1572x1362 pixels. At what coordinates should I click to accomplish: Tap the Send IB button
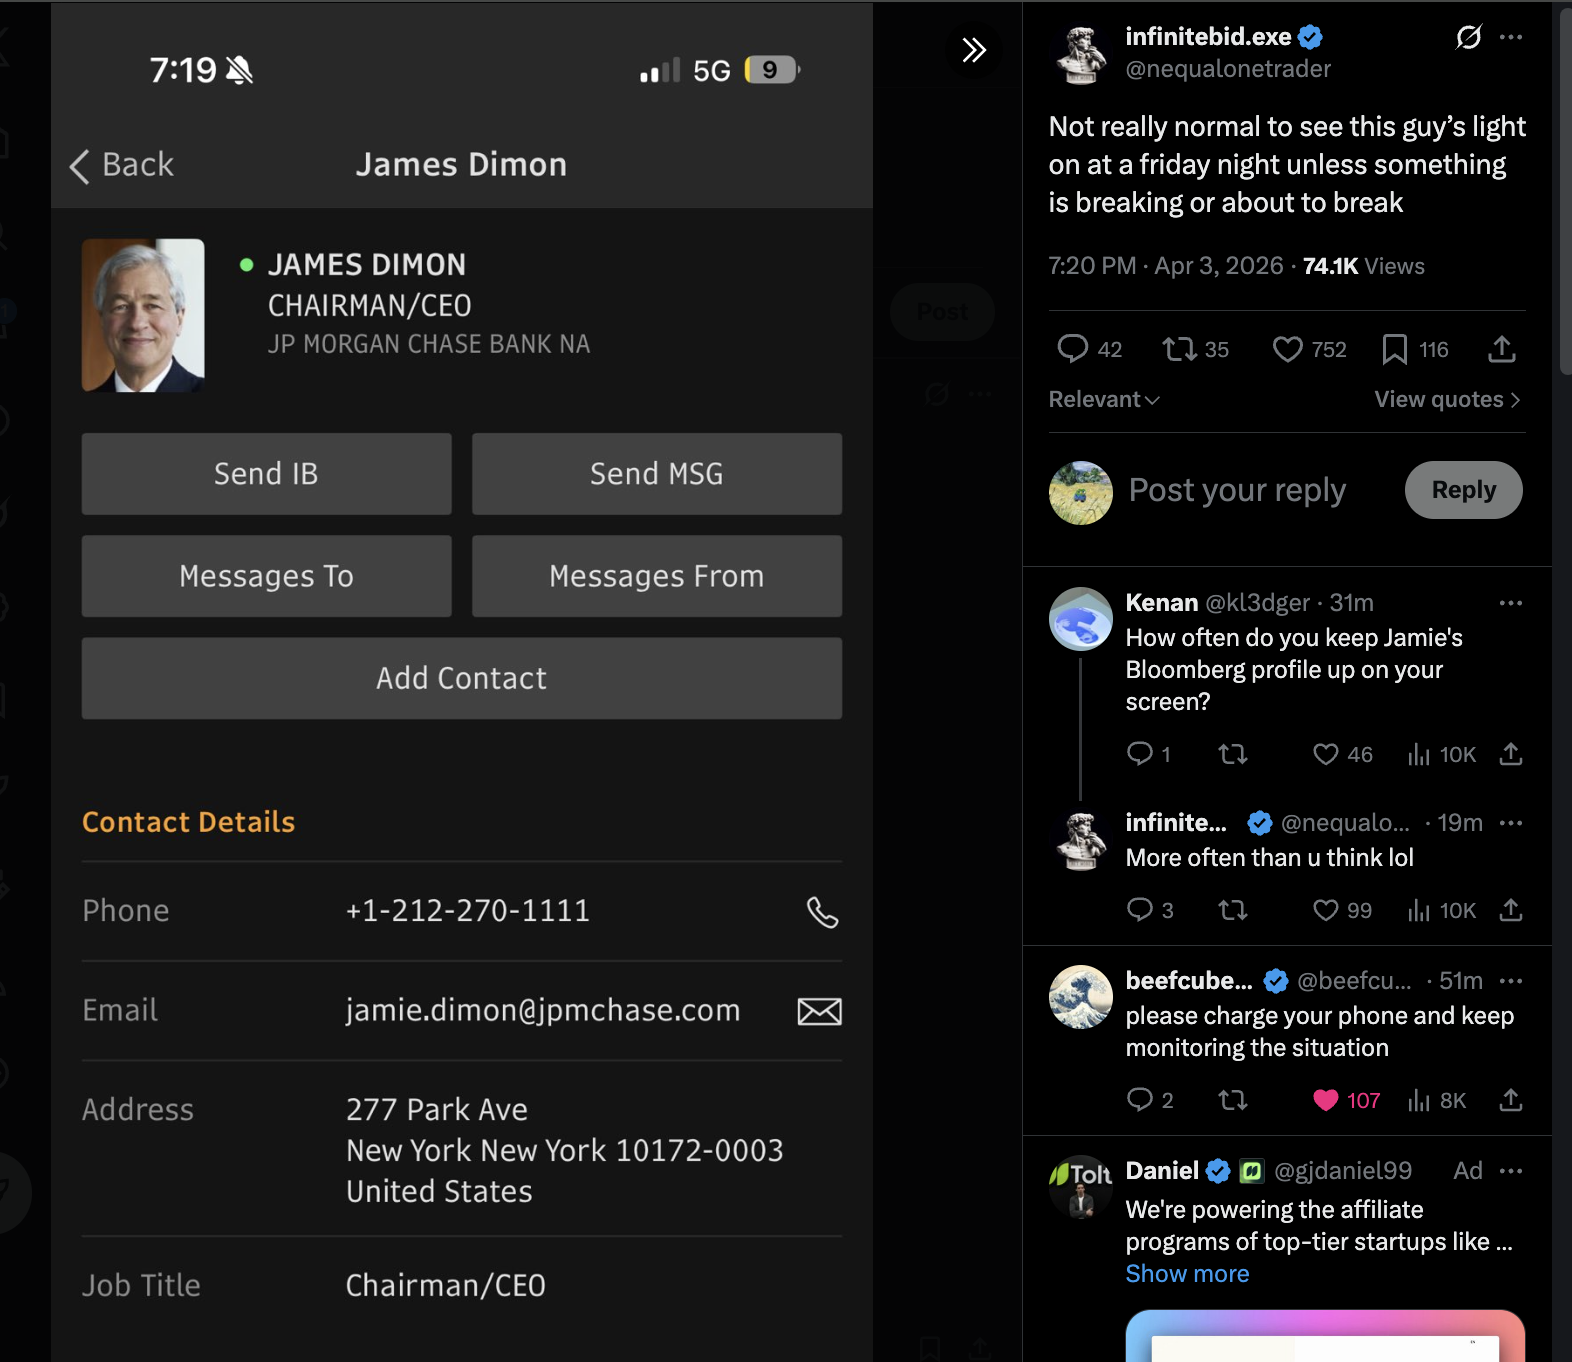(x=266, y=474)
